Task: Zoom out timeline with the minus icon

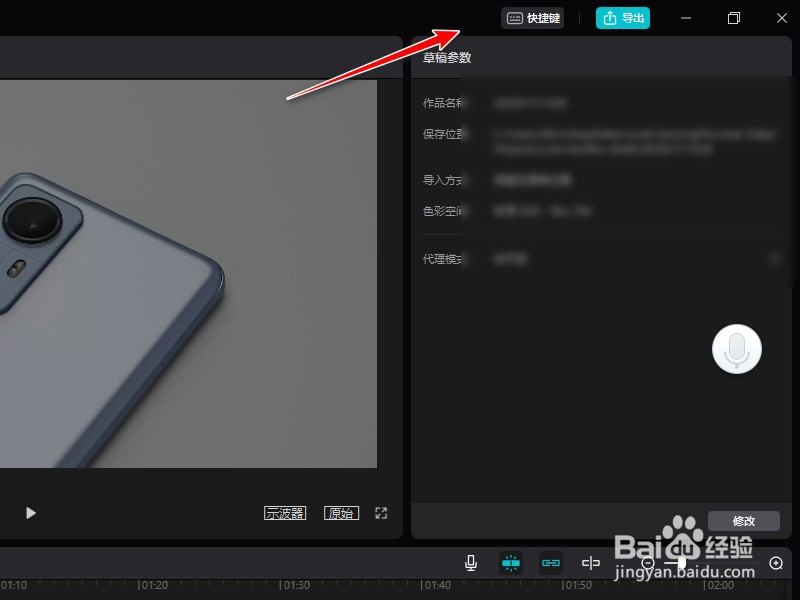Action: [648, 562]
